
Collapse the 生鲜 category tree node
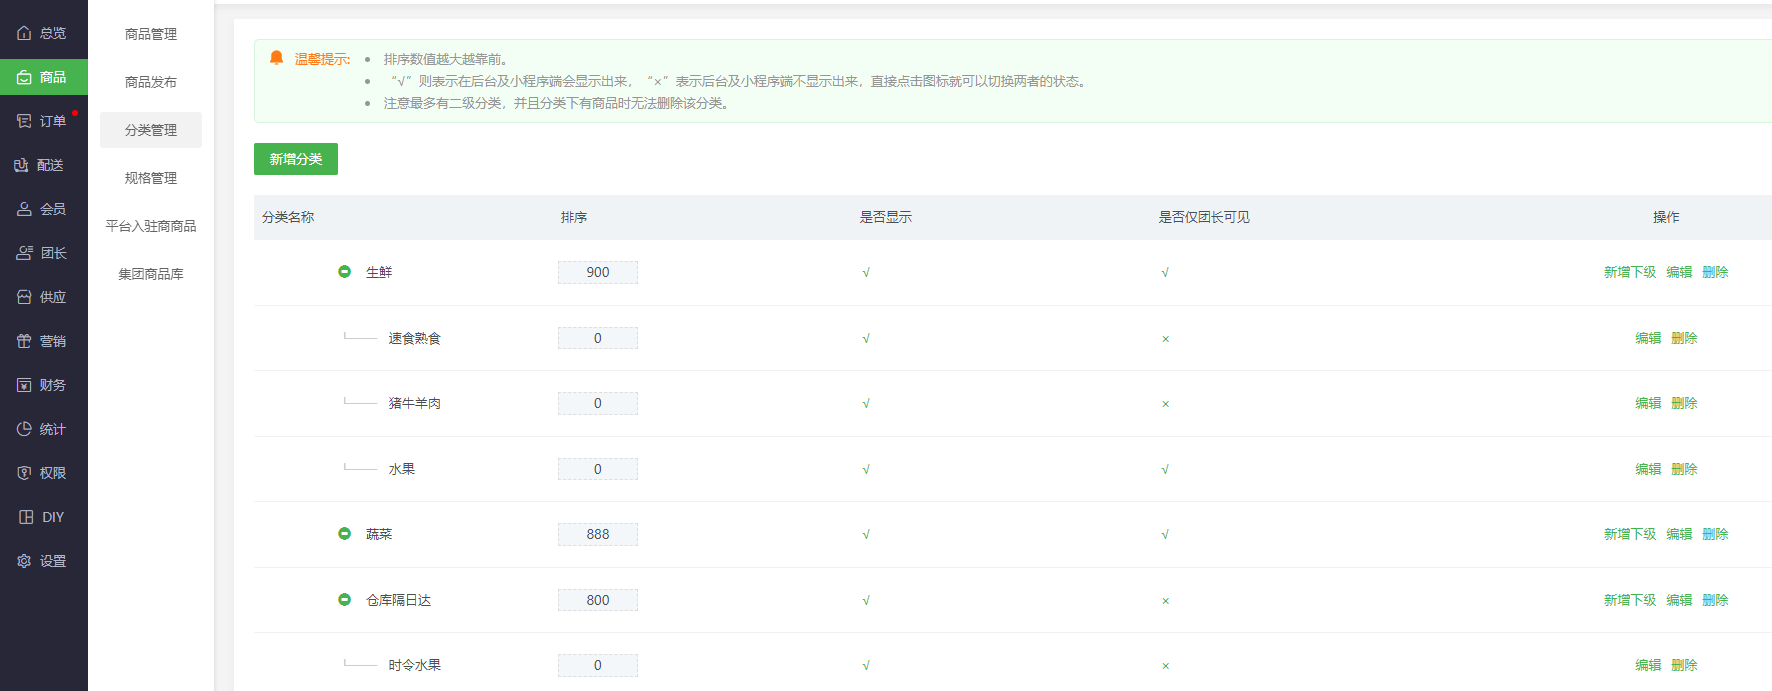344,272
